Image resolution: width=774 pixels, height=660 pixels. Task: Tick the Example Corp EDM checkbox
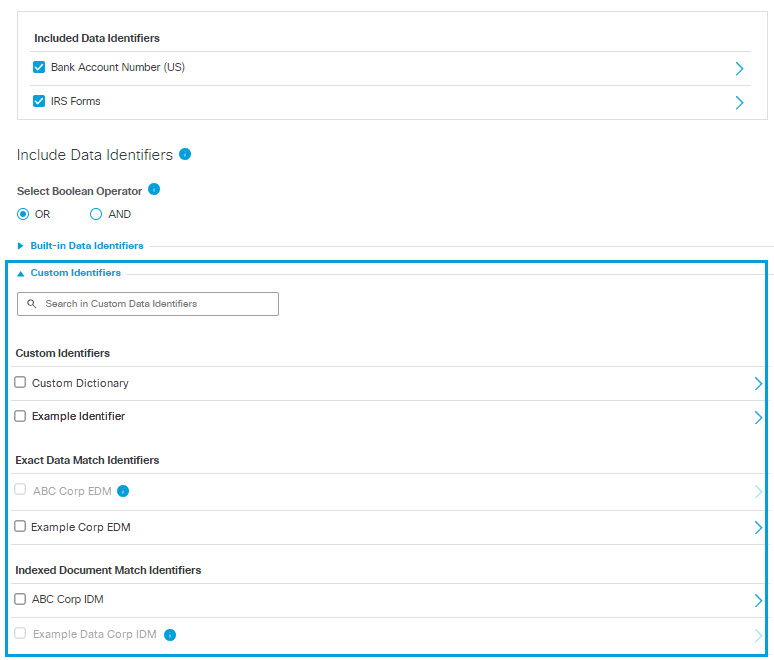coord(20,526)
